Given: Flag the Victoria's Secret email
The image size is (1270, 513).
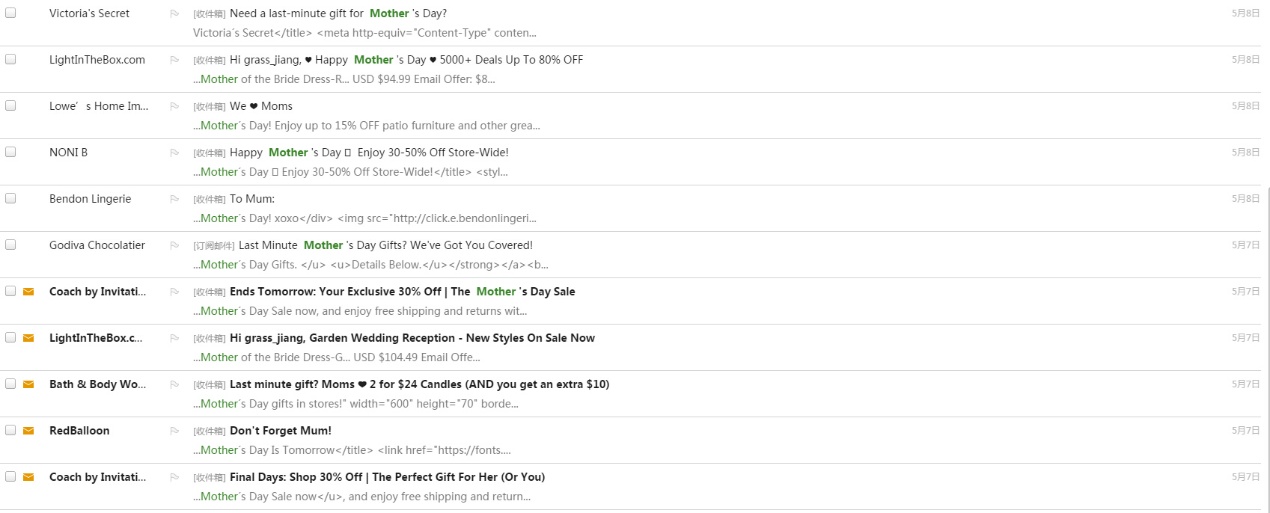Looking at the screenshot, I should click(175, 14).
